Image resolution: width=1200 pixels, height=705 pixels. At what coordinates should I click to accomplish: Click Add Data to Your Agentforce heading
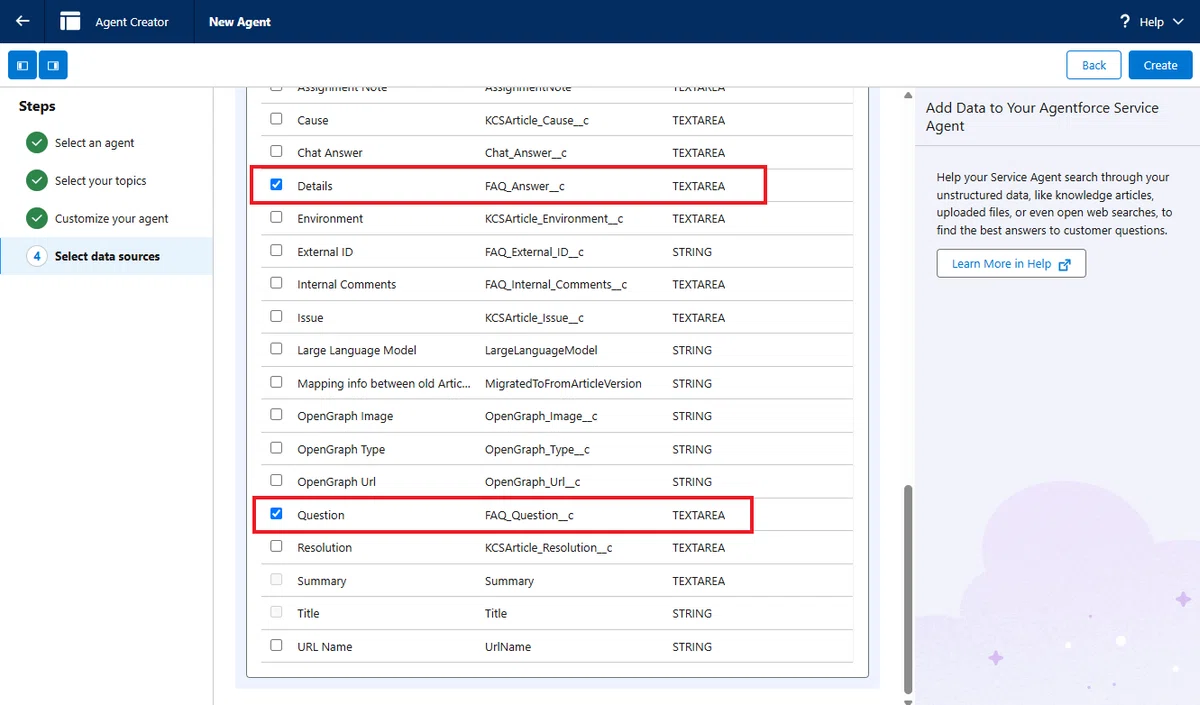[1042, 117]
